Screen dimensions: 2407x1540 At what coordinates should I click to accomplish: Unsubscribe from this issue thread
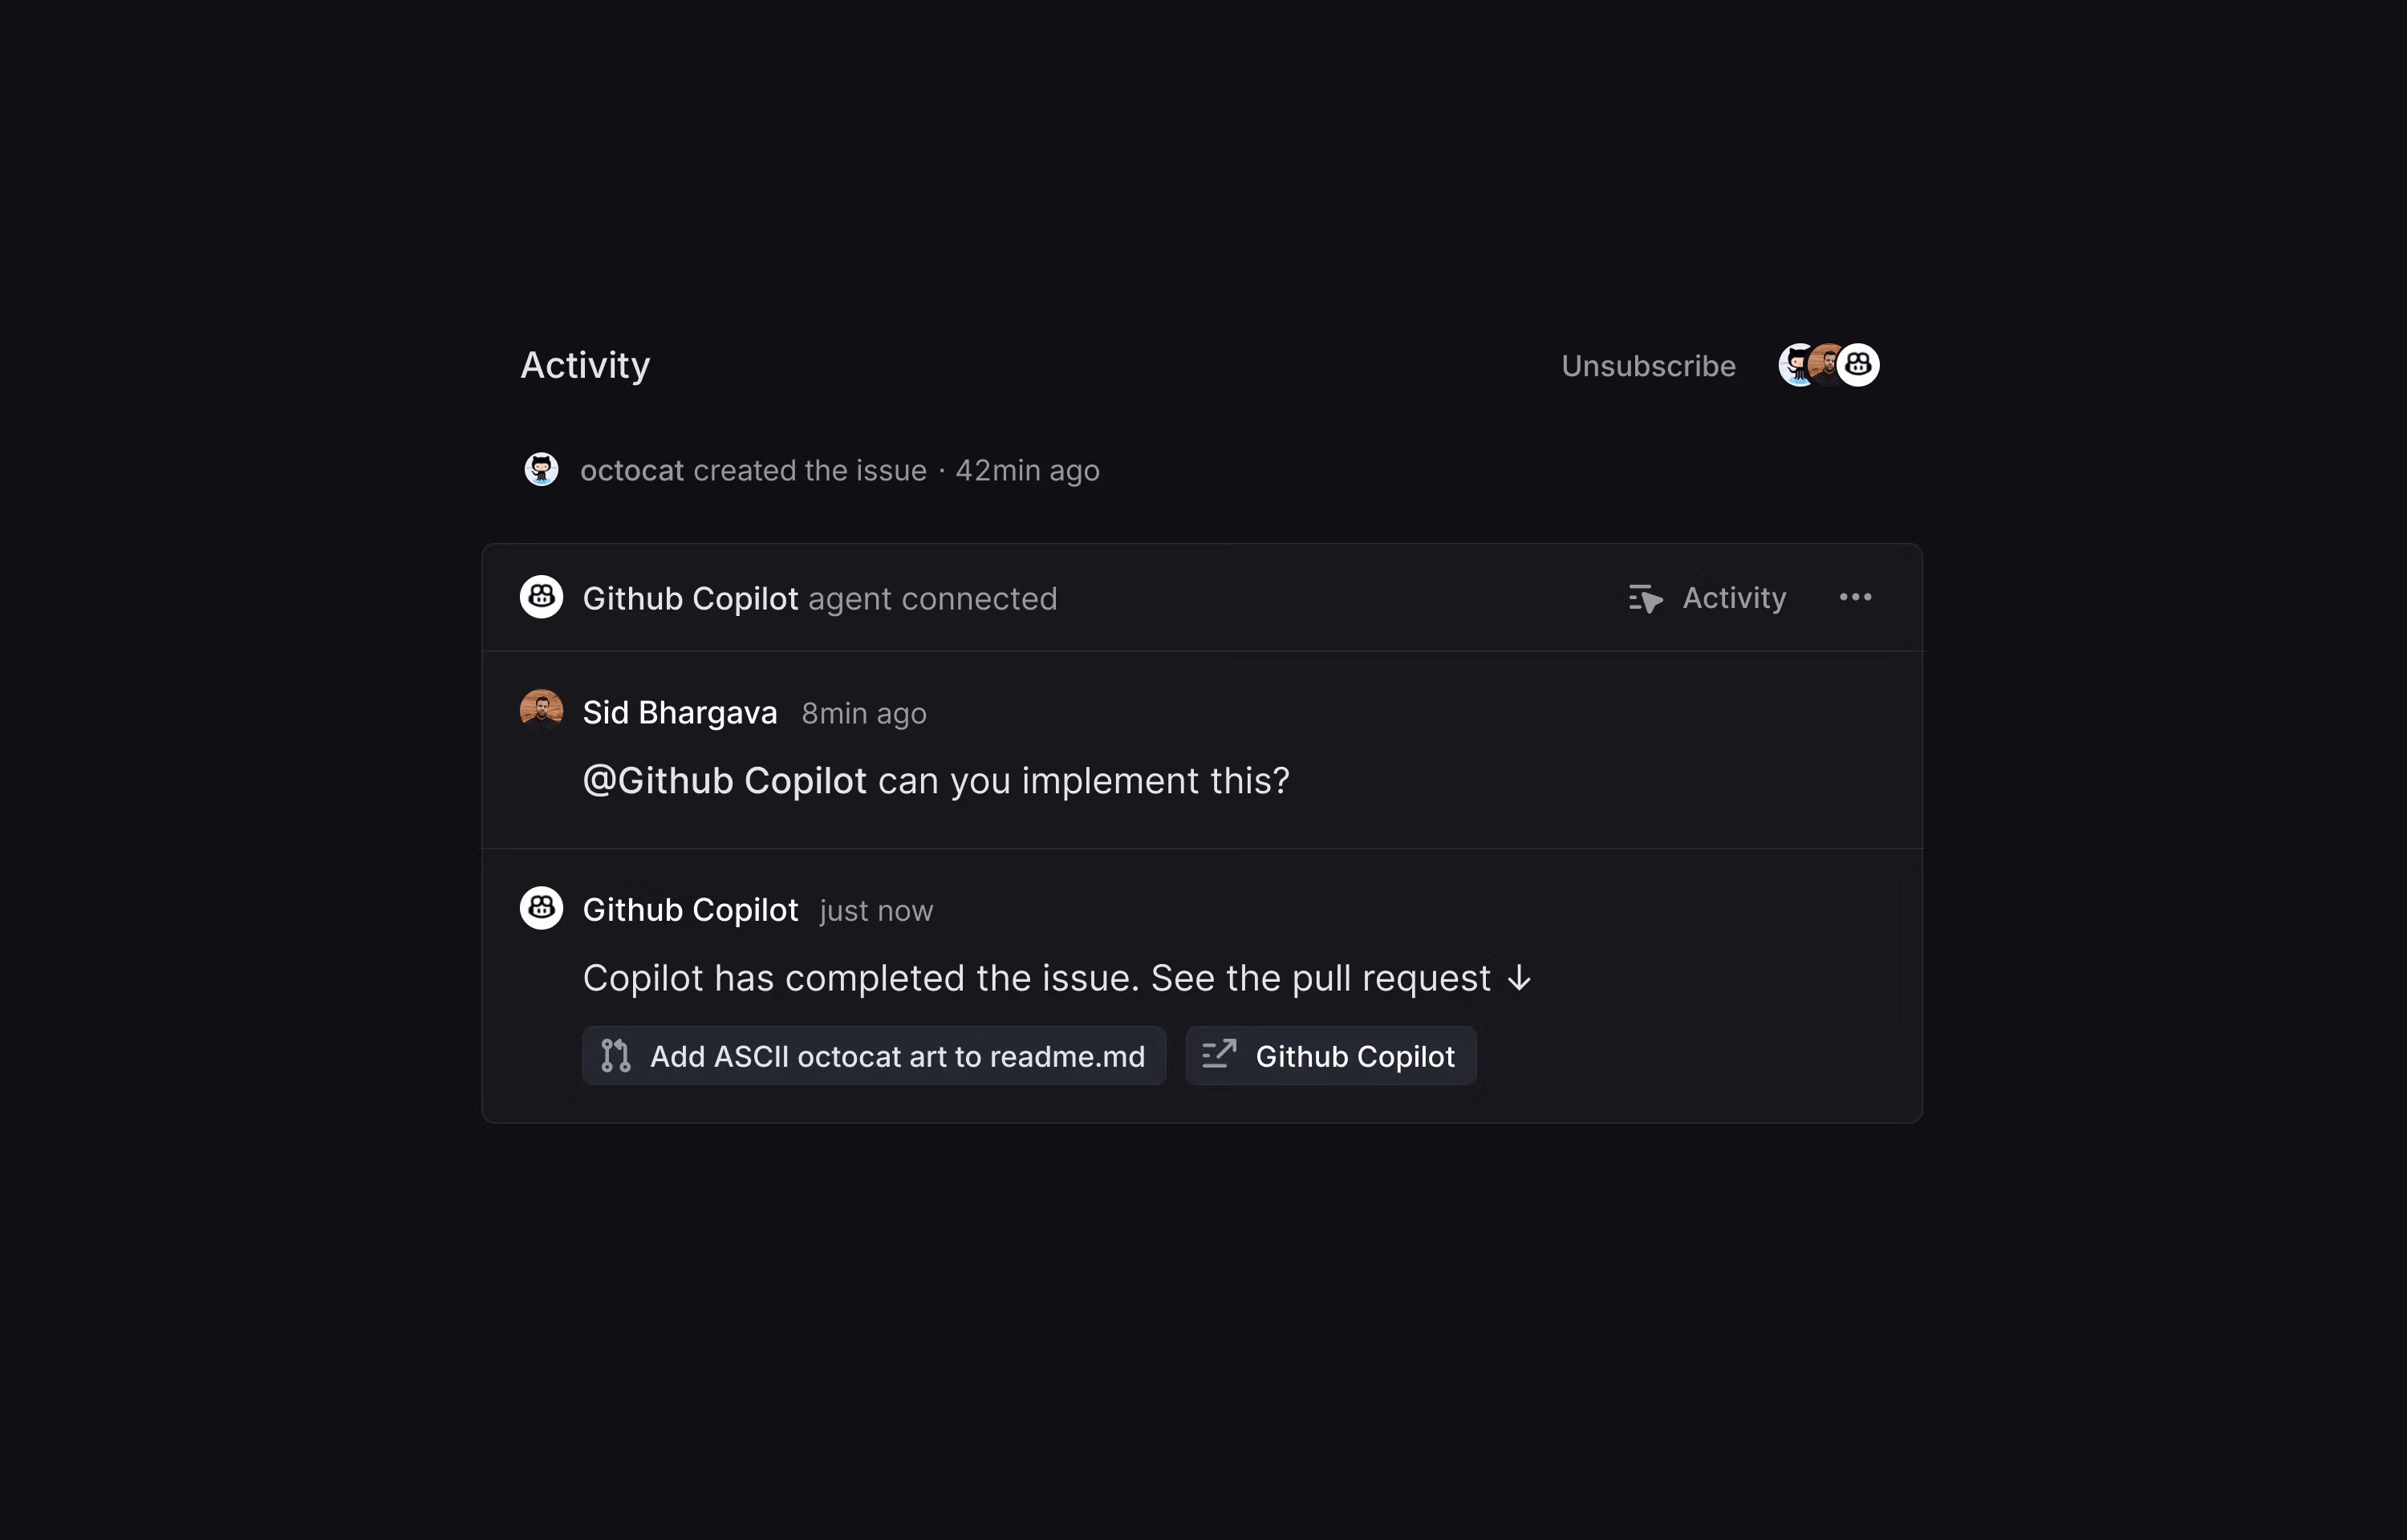(x=1647, y=365)
